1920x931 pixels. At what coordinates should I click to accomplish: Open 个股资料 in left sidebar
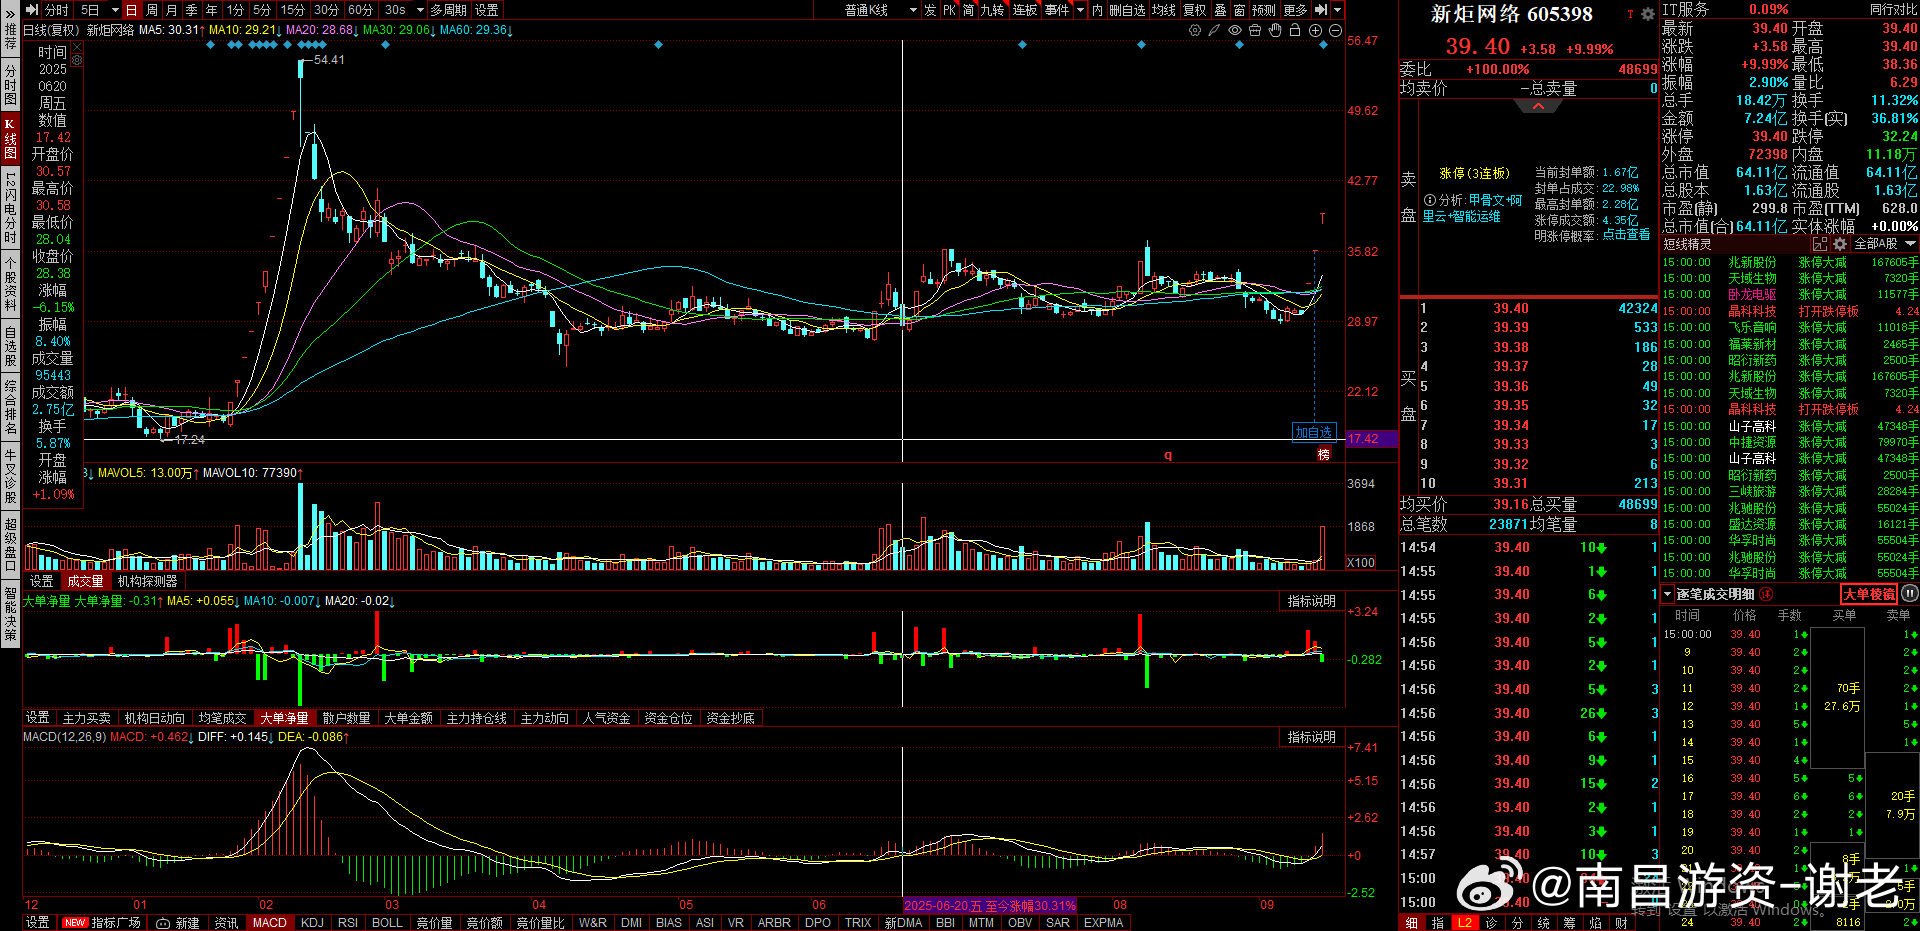coord(10,284)
